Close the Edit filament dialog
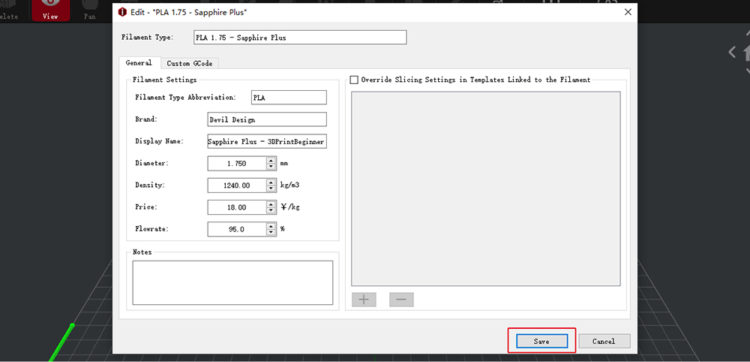Screen dimensions: 750x362 tap(628, 12)
